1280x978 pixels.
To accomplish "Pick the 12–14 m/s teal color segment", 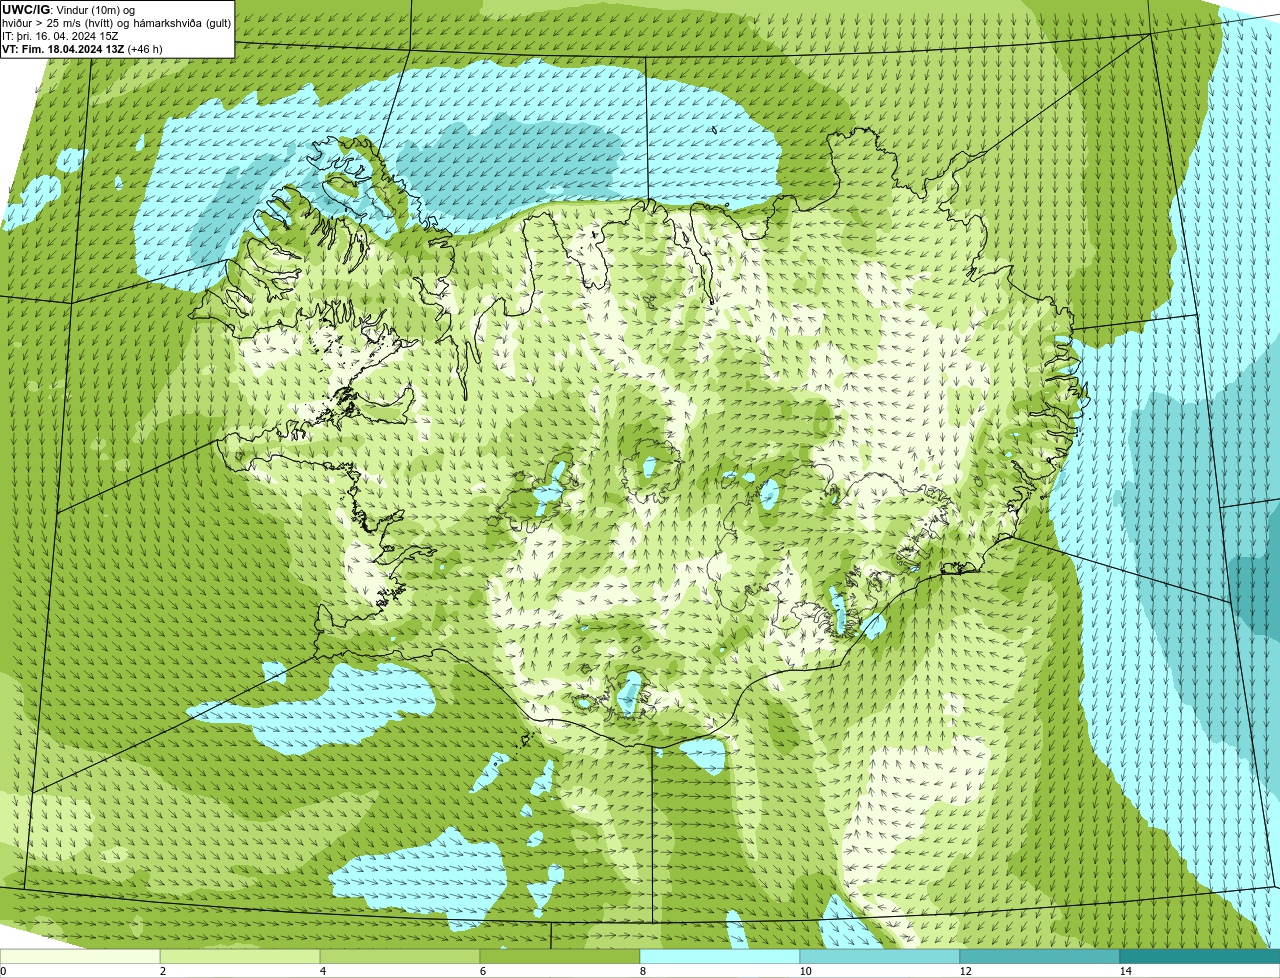I will 1040,956.
